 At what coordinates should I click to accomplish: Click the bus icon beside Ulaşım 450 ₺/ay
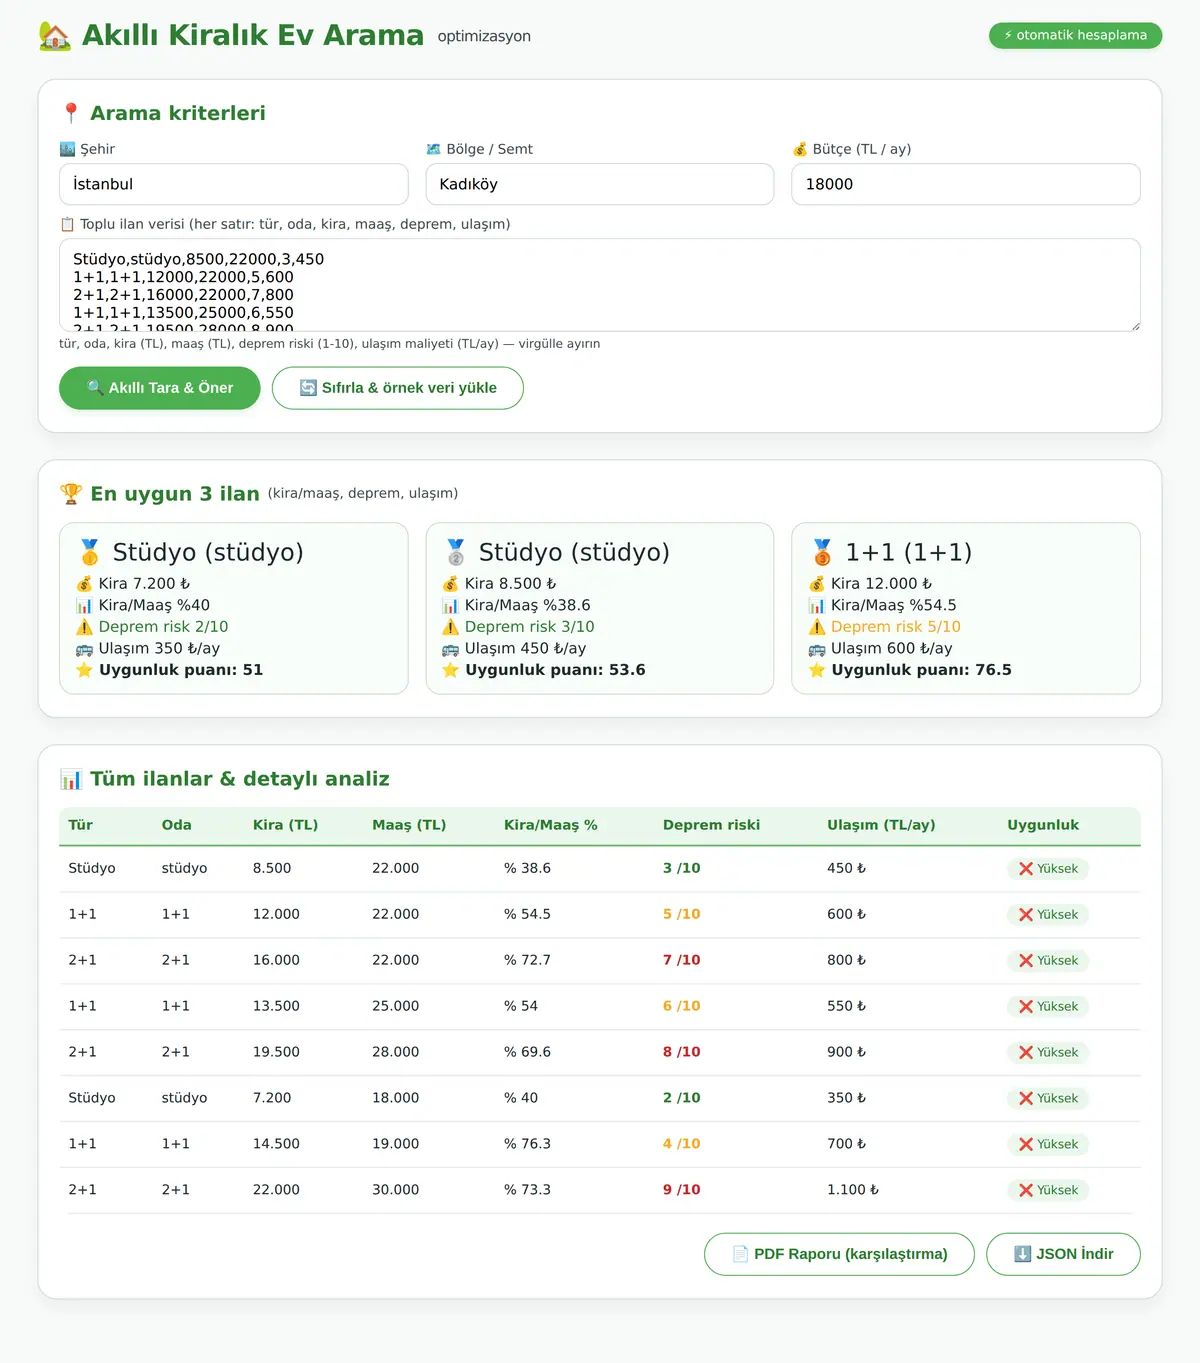[x=451, y=649]
